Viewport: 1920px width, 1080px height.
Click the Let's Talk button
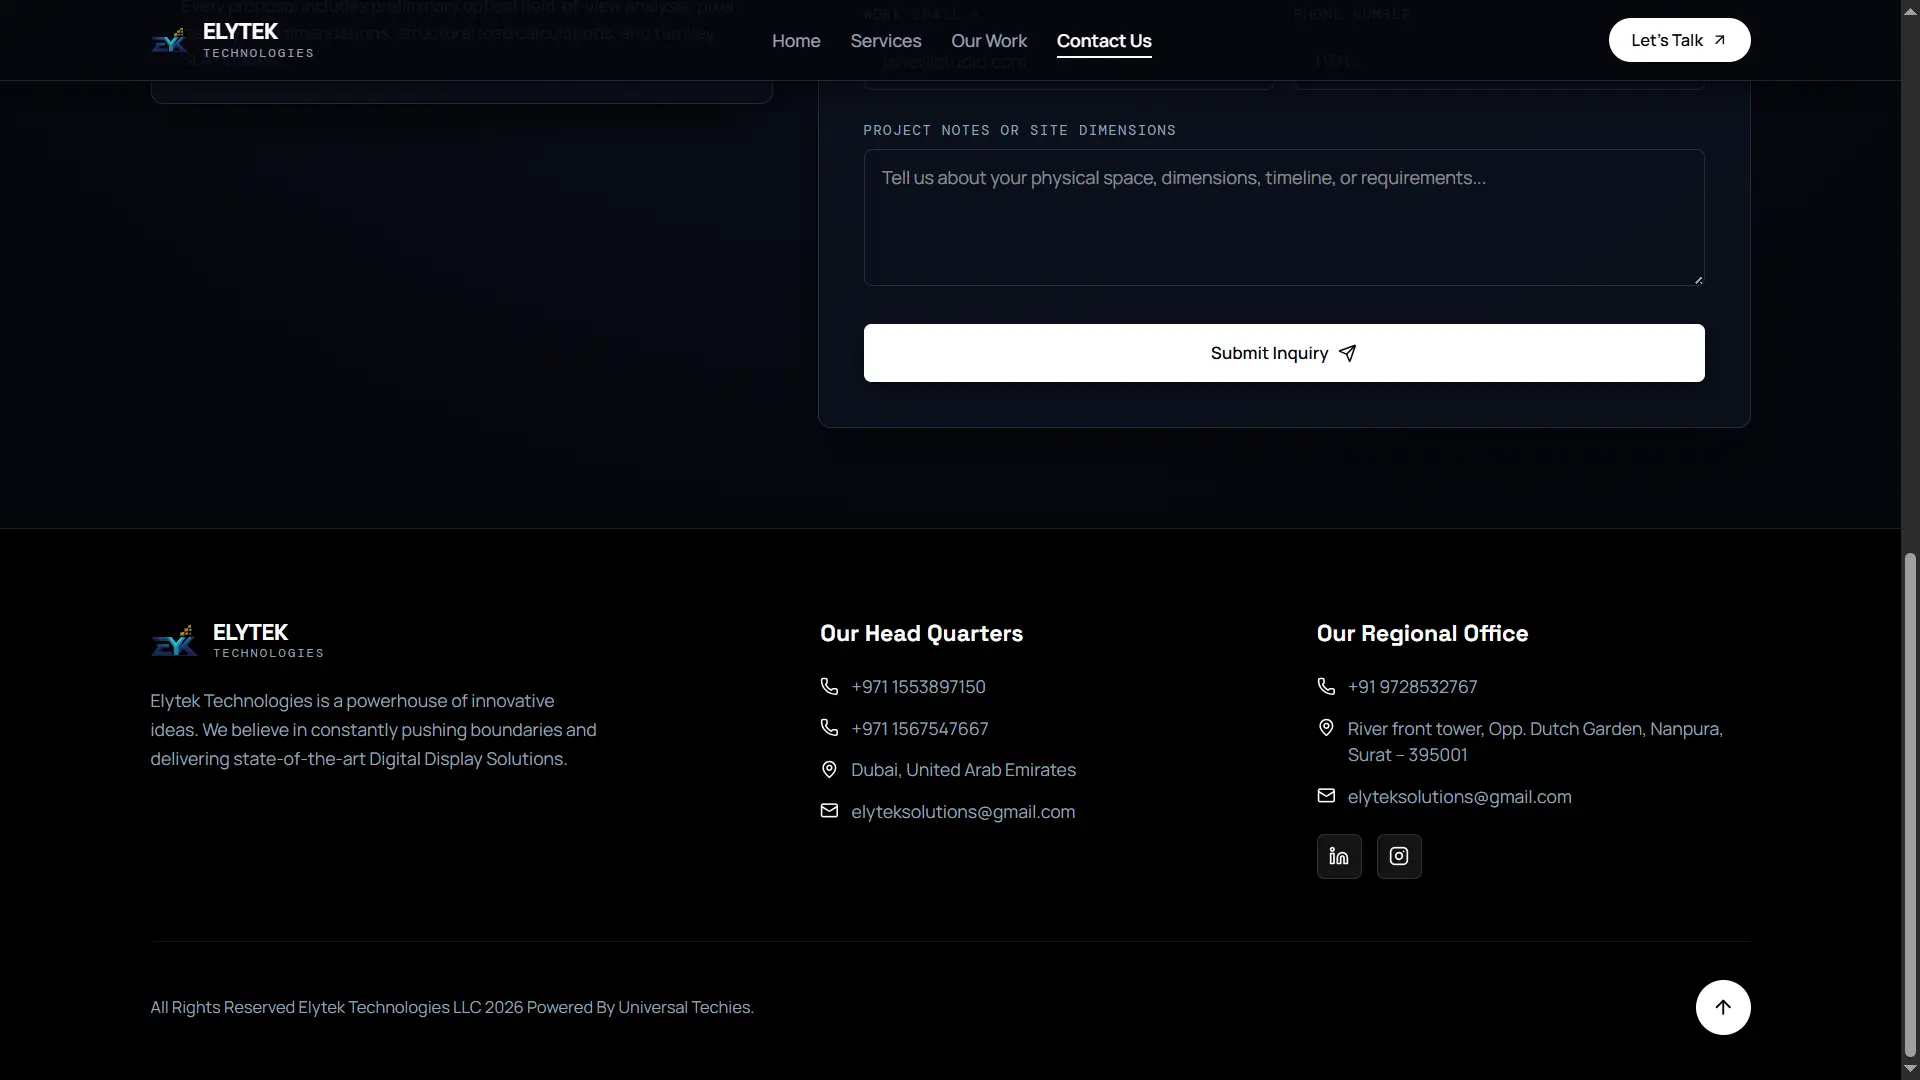[1679, 40]
